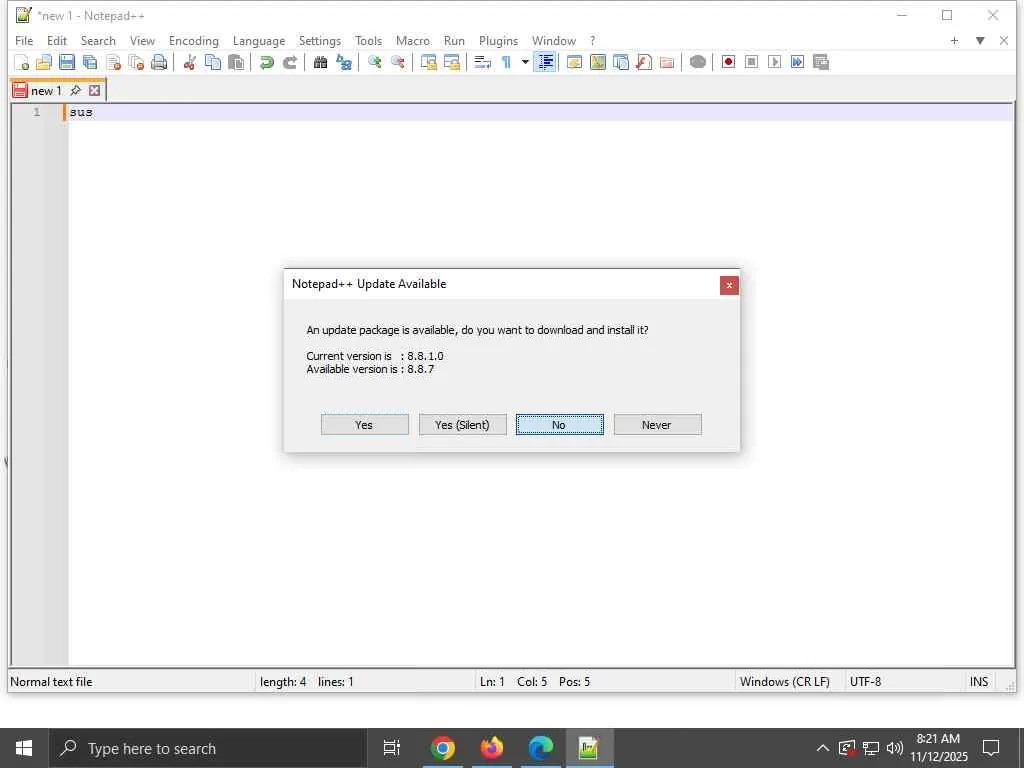Run macro multiple times icon

point(797,63)
